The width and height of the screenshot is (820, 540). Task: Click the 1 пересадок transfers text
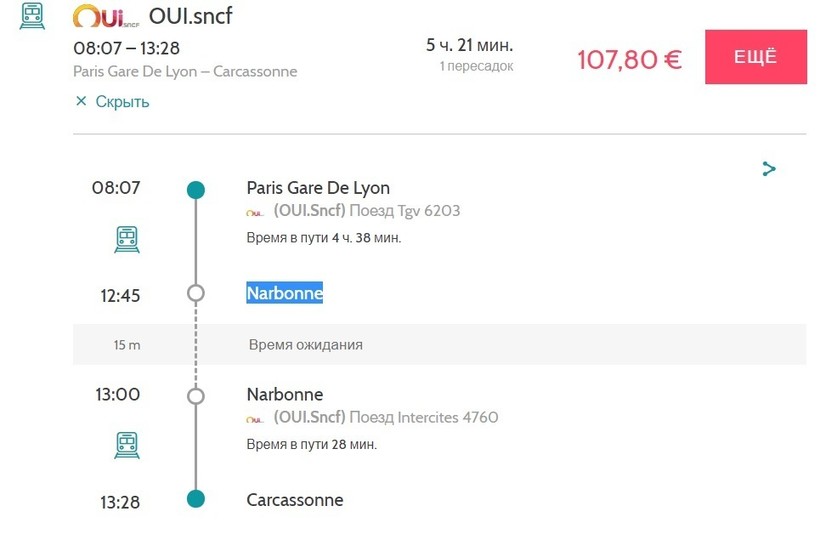[x=476, y=66]
